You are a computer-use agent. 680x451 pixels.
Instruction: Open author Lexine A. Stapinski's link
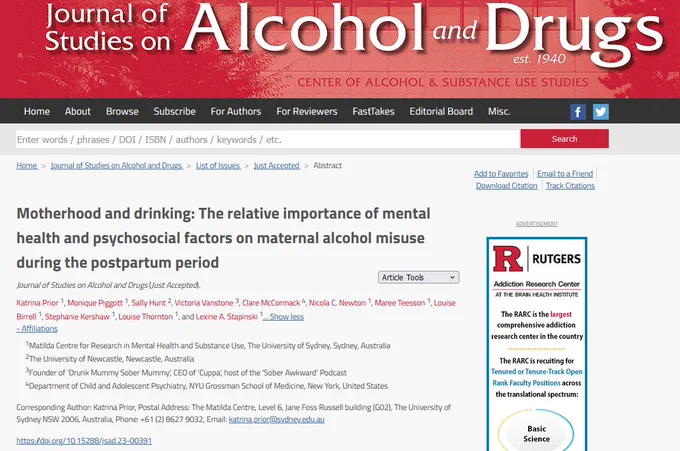click(x=227, y=317)
